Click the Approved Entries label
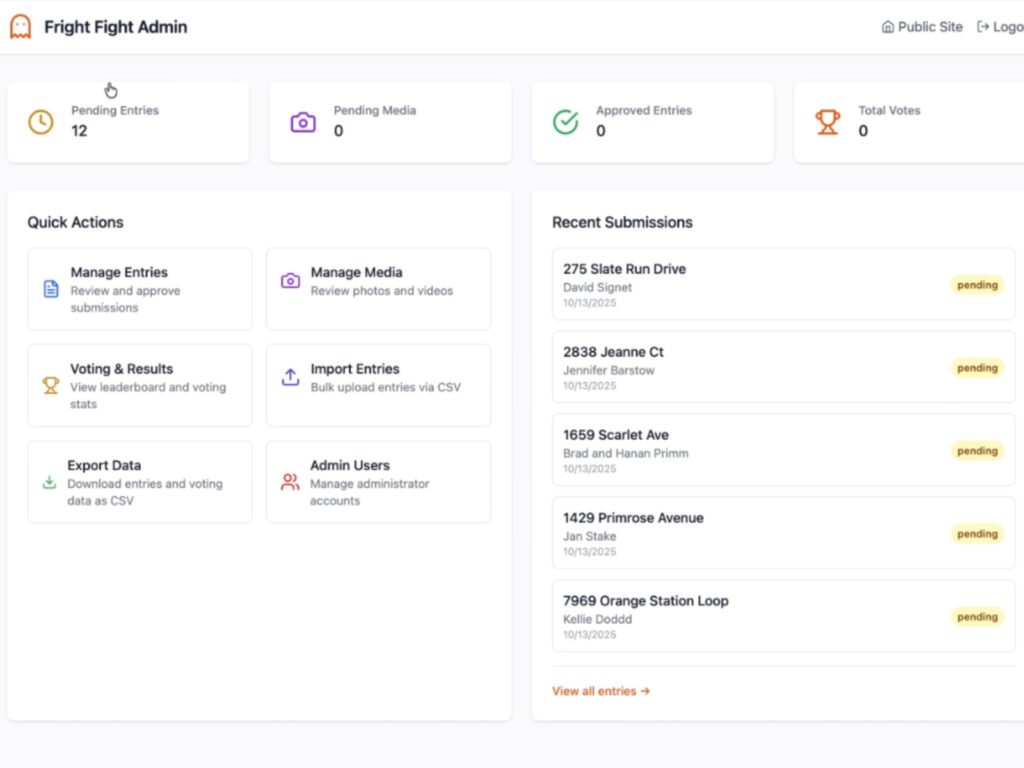Image resolution: width=1024 pixels, height=768 pixels. [644, 110]
